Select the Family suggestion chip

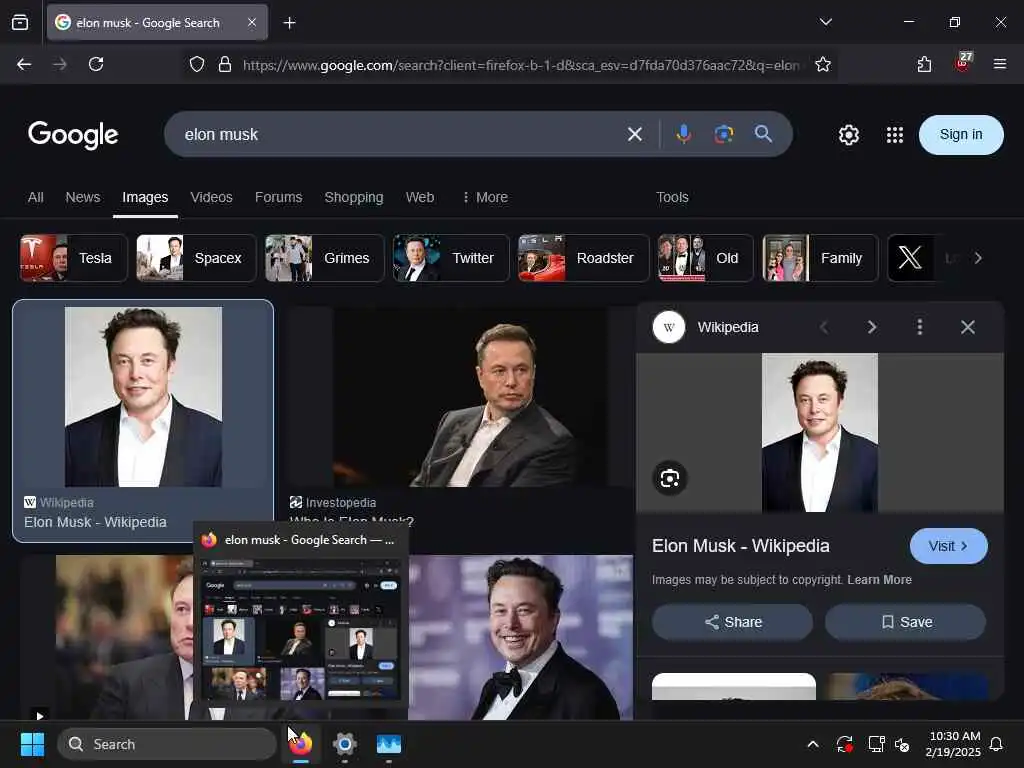(820, 258)
